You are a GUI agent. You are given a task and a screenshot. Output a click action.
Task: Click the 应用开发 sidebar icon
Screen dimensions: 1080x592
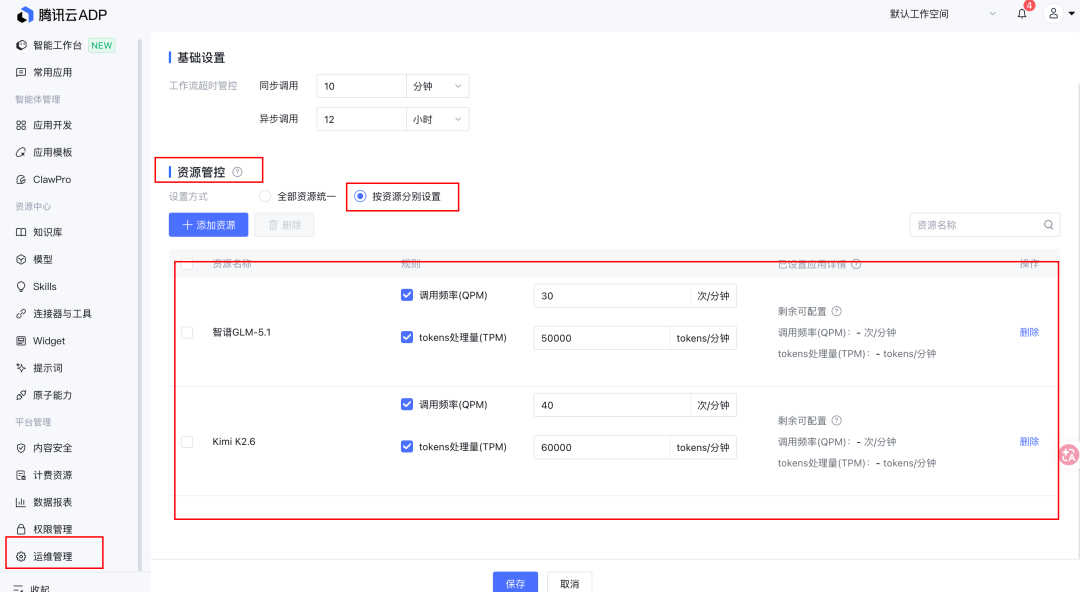click(x=21, y=125)
